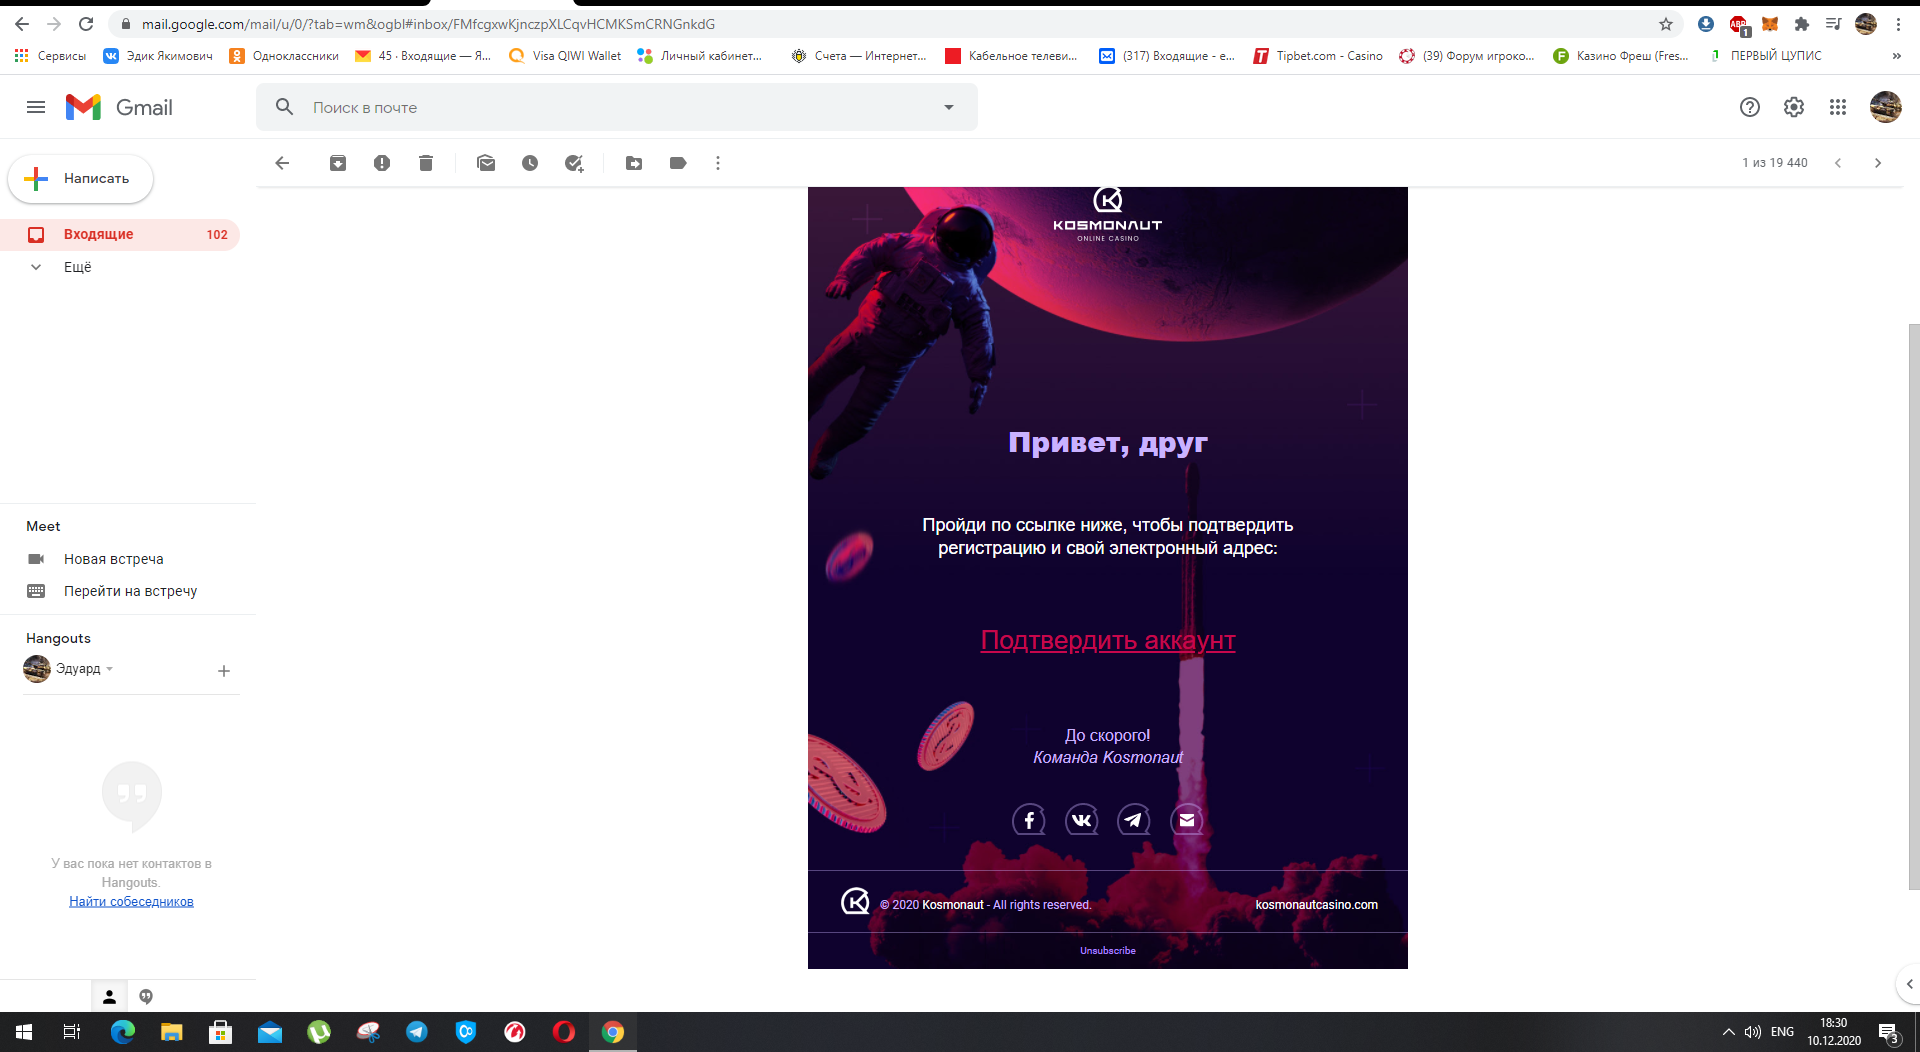Start new Hangouts chat plus
Image resolution: width=1920 pixels, height=1052 pixels.
(x=224, y=671)
